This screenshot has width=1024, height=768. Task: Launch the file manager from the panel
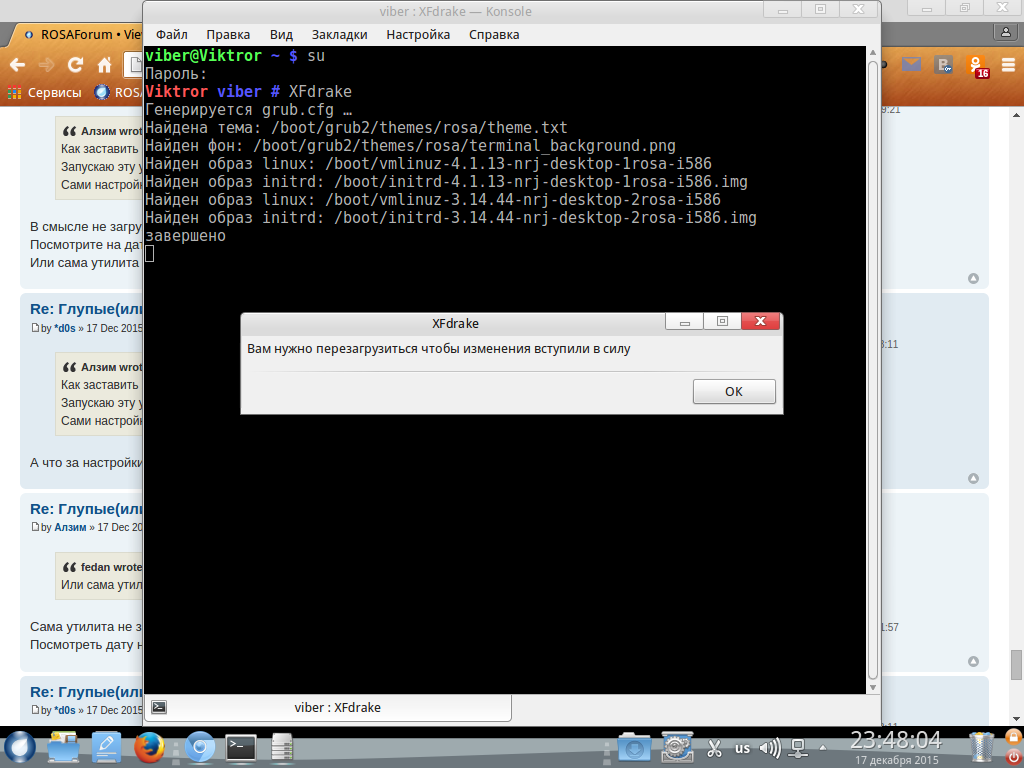click(63, 748)
